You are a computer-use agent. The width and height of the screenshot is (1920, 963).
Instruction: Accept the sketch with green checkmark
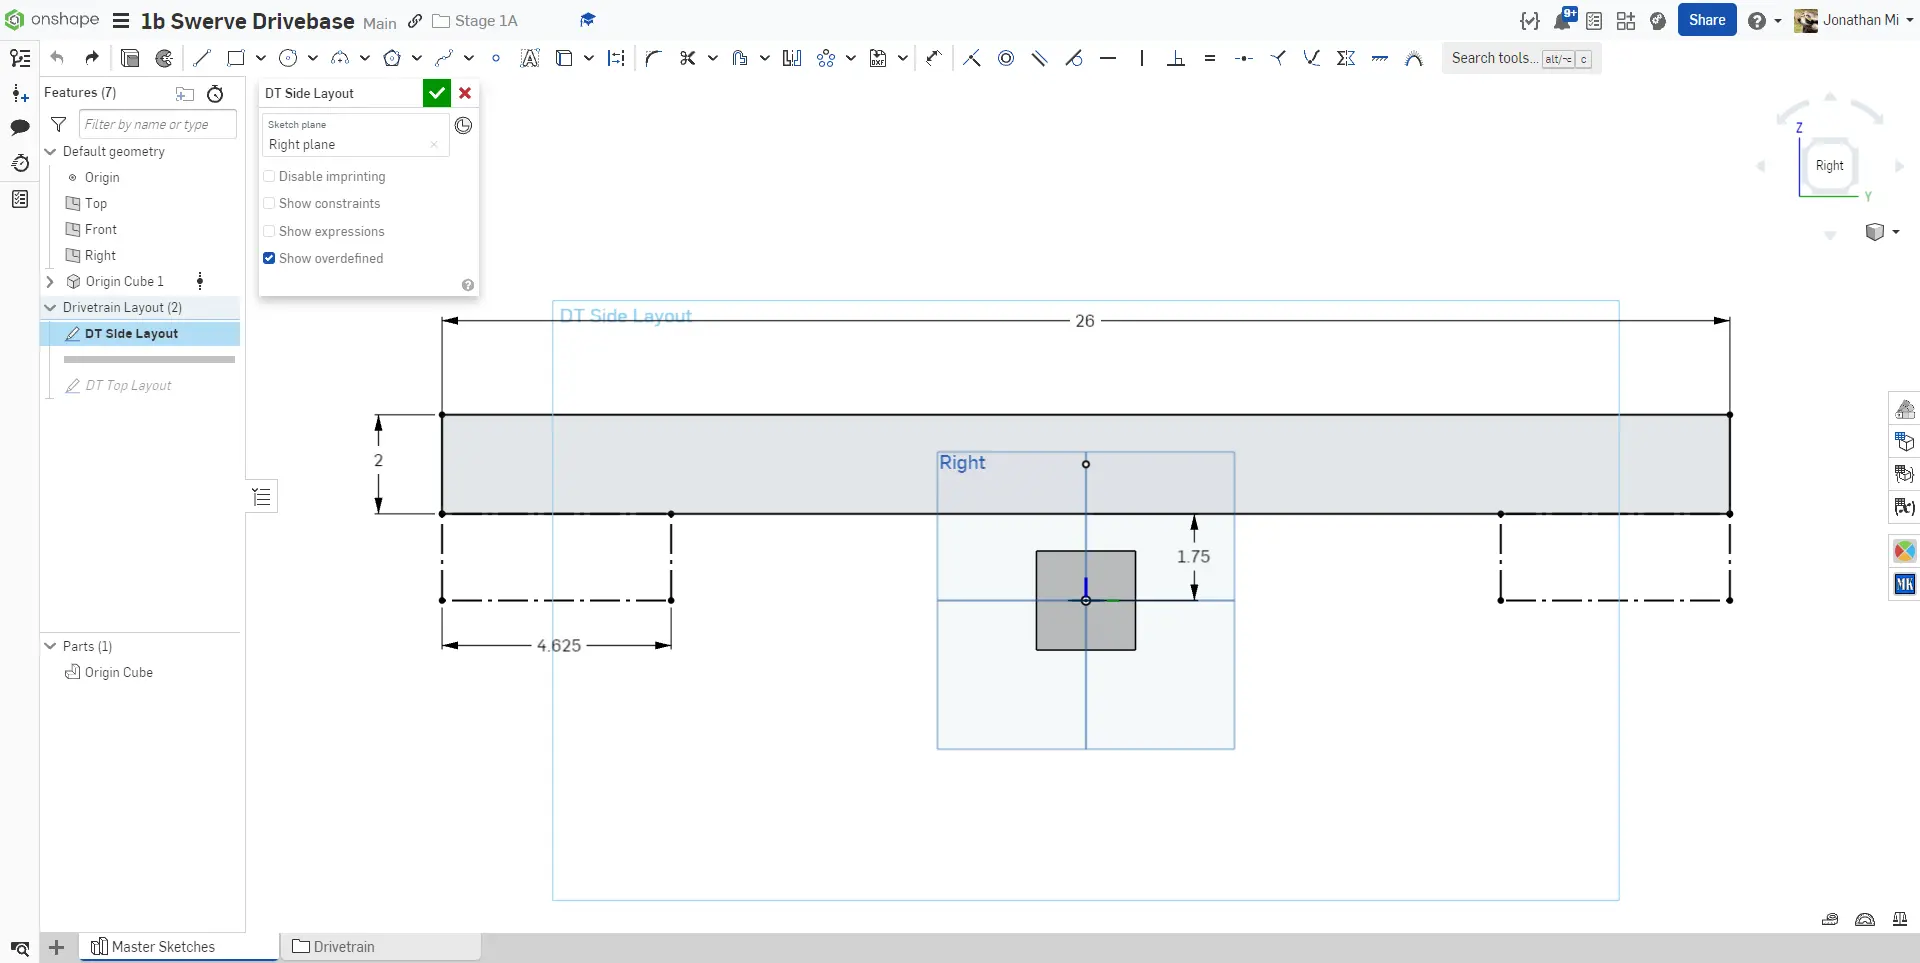click(436, 93)
